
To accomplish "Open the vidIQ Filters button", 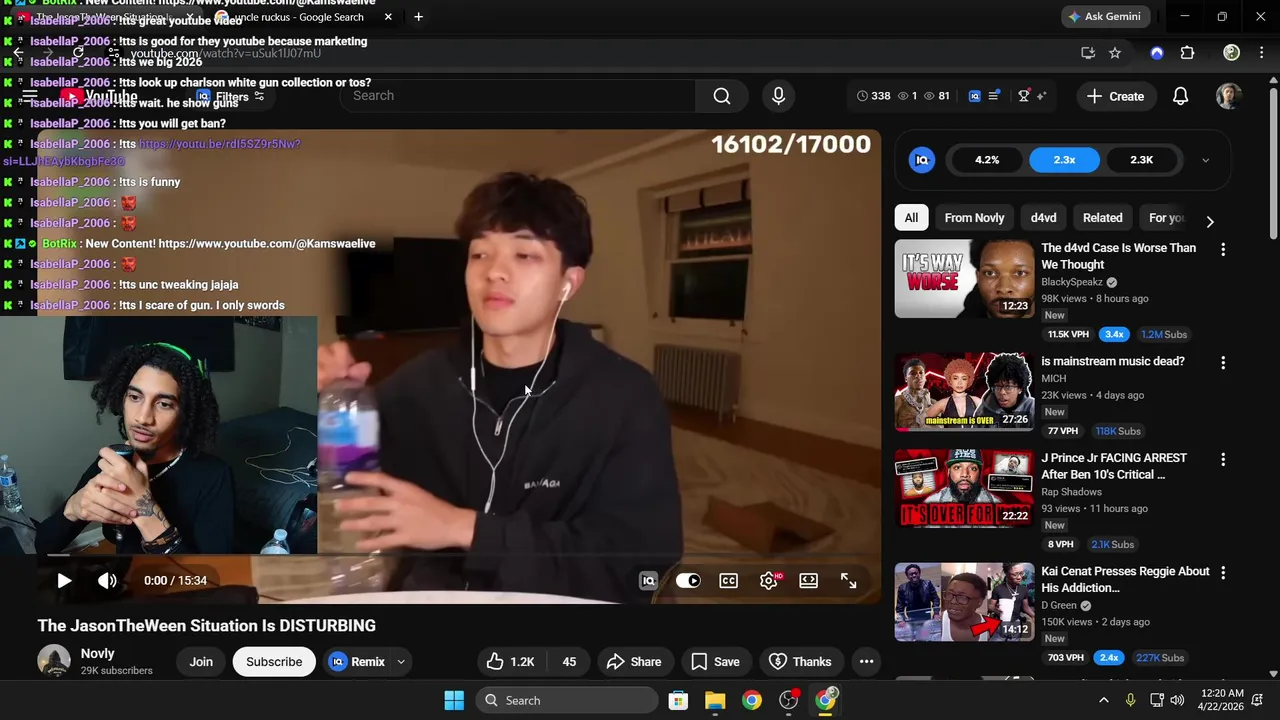I will (231, 96).
